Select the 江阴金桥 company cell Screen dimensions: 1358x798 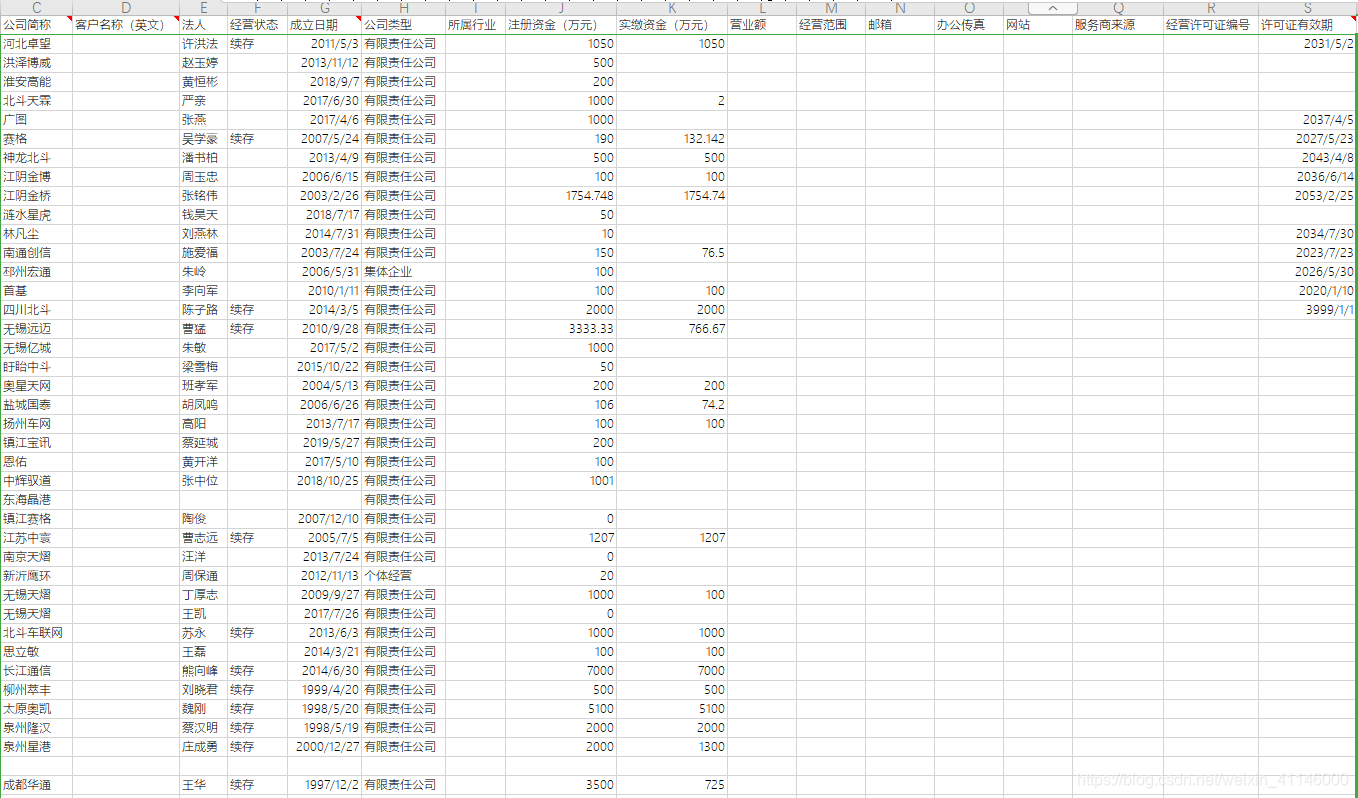pyautogui.click(x=36, y=195)
